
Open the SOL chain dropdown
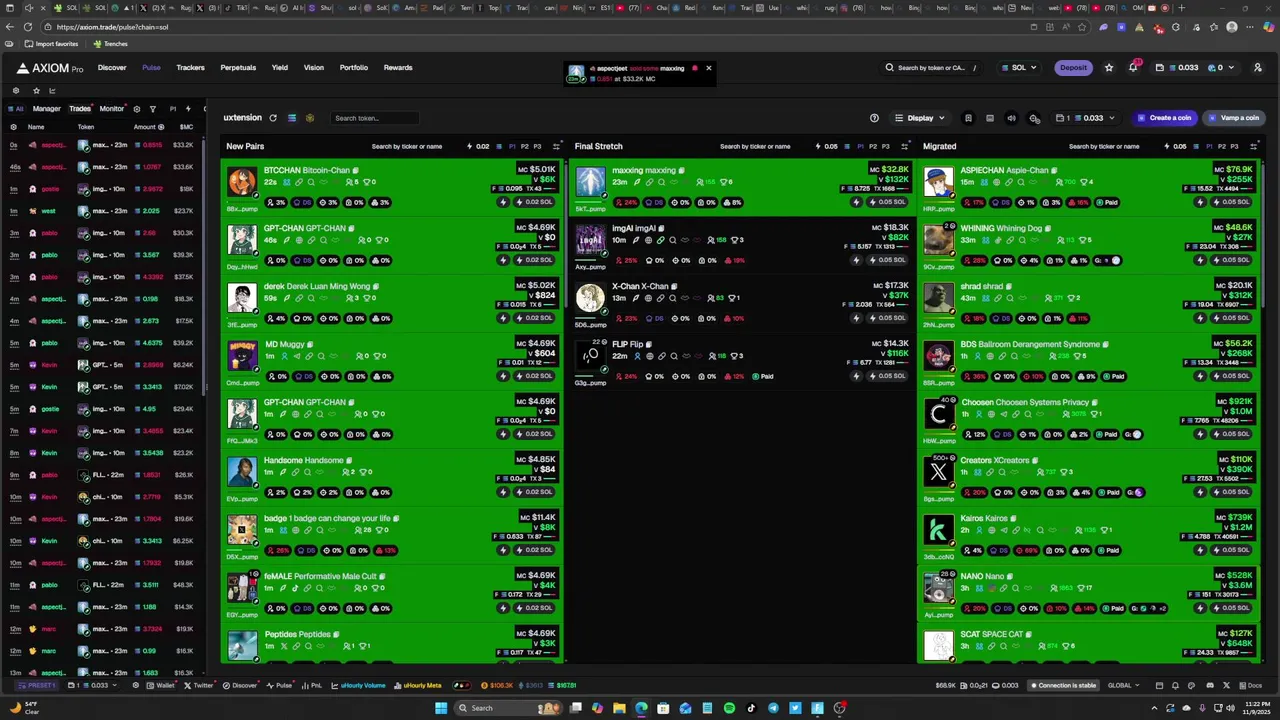1019,68
